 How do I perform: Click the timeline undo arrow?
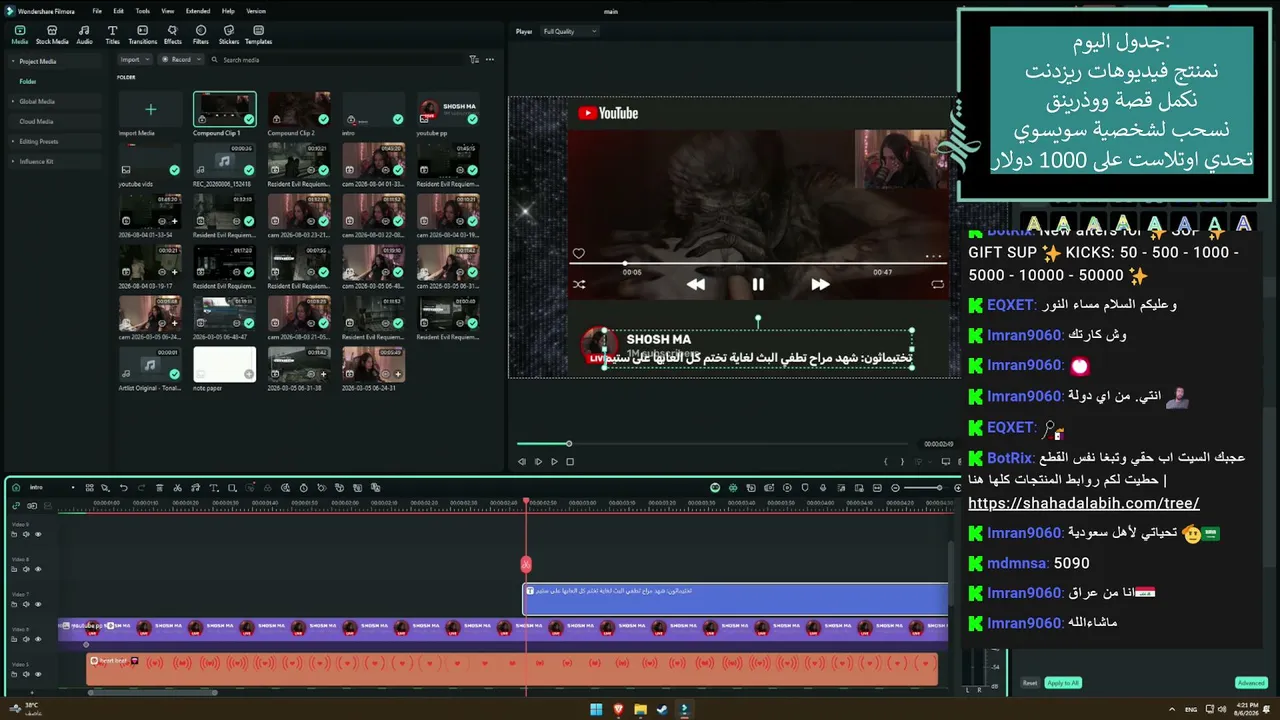[123, 488]
